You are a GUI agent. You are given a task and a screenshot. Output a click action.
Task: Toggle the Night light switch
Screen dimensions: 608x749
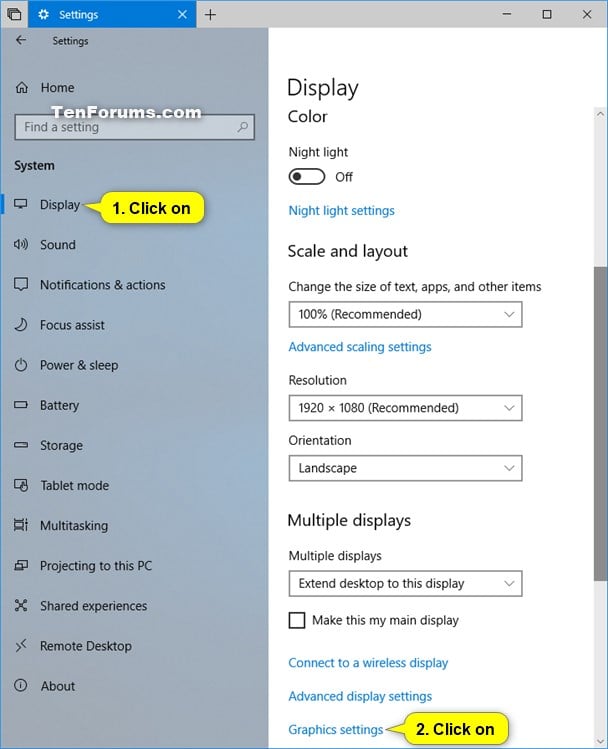pos(307,177)
